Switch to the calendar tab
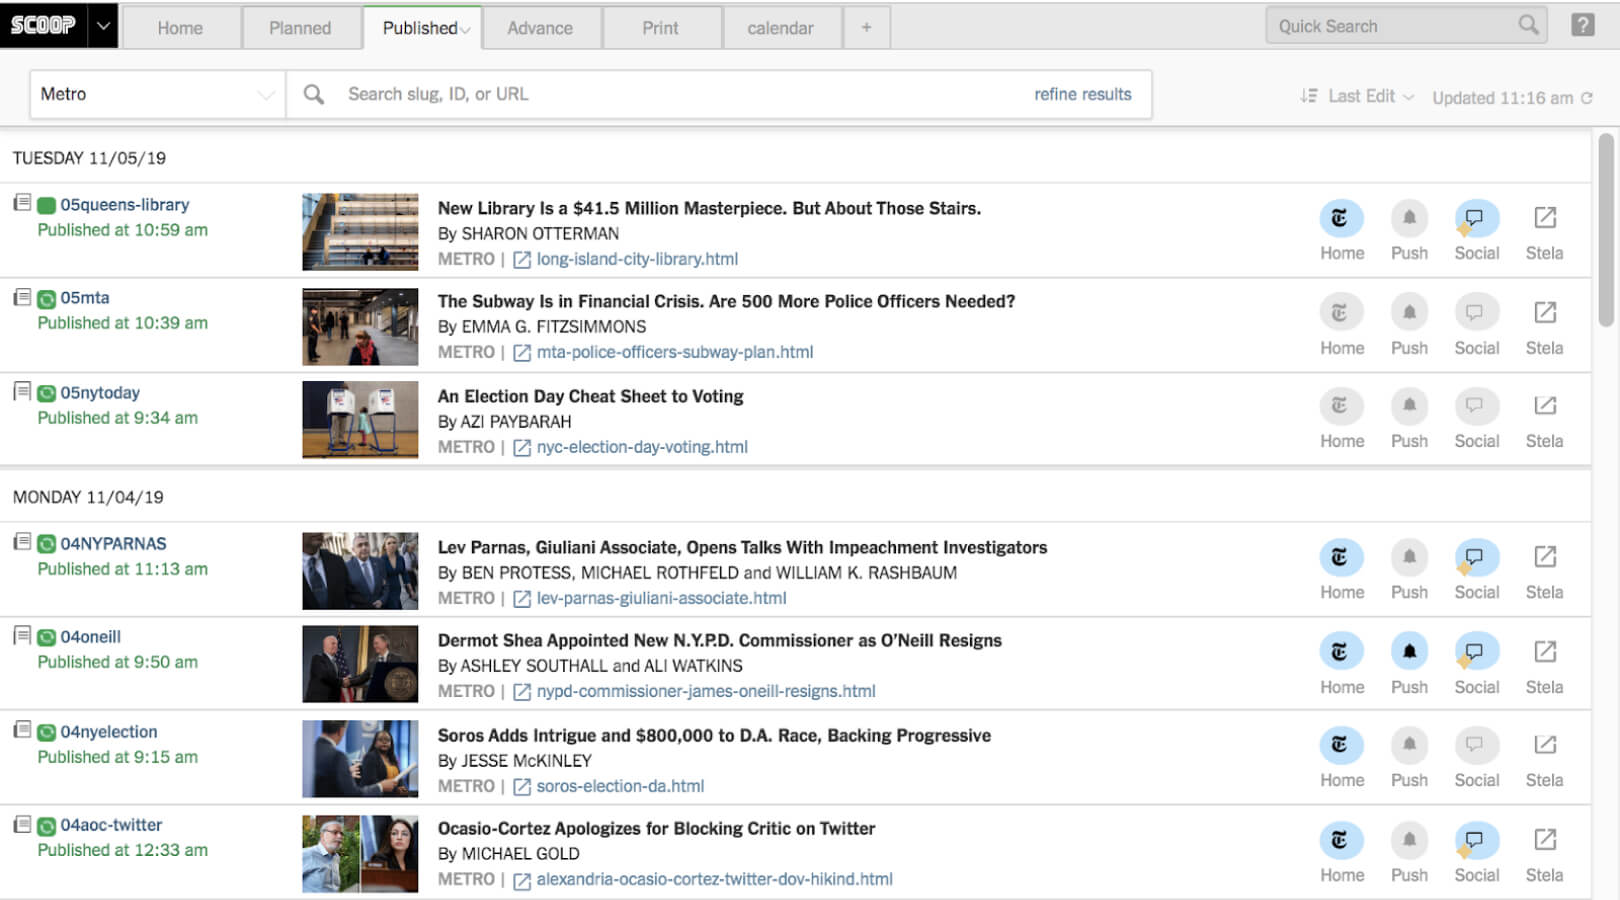The image size is (1620, 900). (x=780, y=28)
